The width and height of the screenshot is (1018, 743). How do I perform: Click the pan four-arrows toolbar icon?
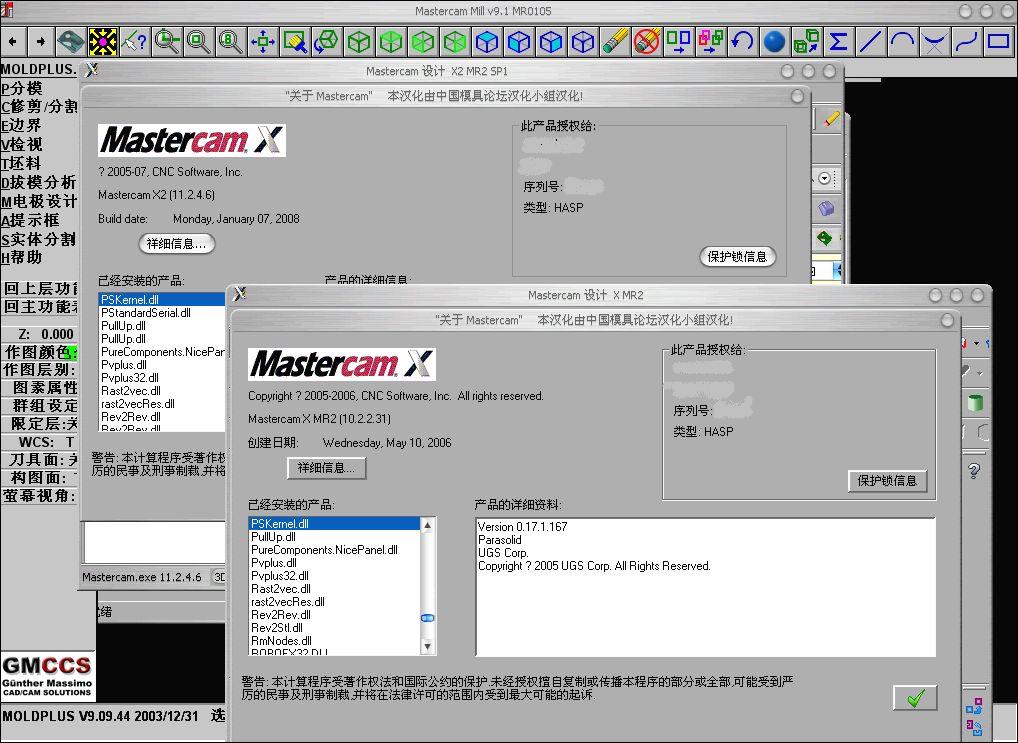click(x=263, y=42)
